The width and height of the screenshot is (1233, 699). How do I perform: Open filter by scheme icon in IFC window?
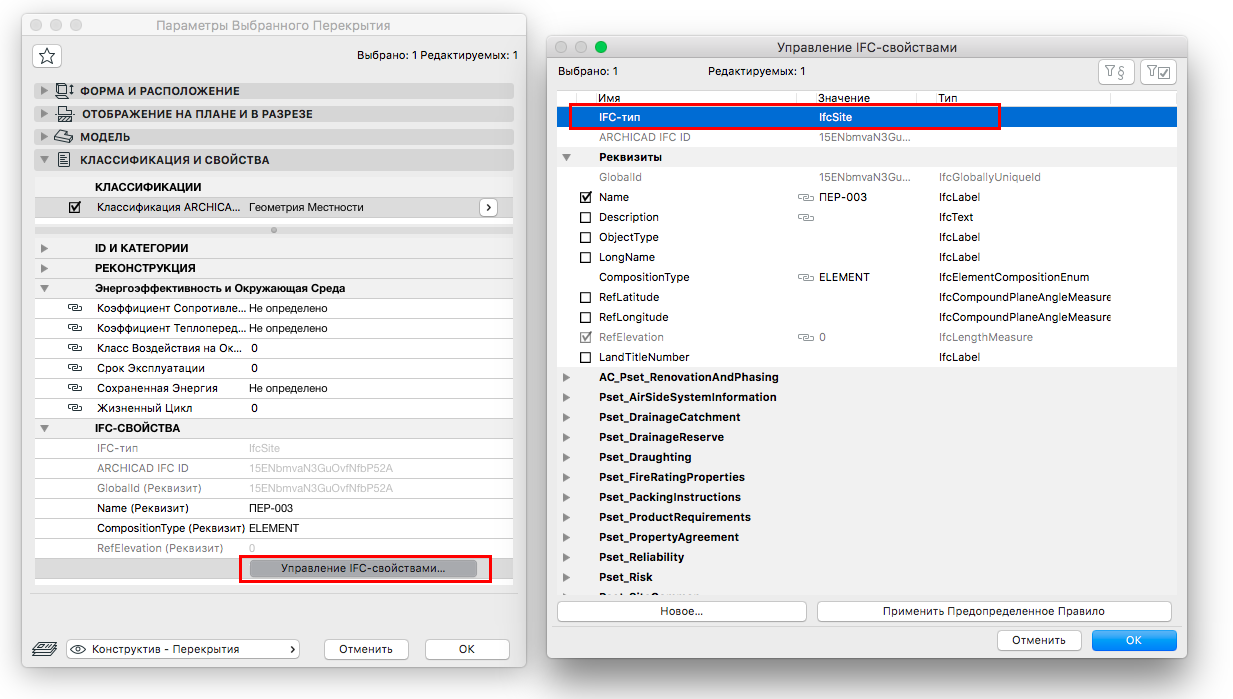[x=1115, y=72]
